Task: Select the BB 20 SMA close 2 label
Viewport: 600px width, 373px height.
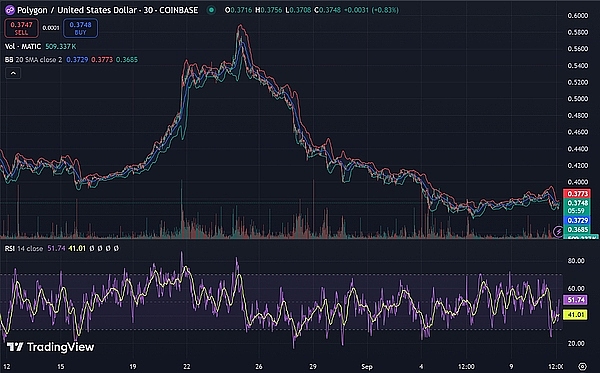Action: [33, 60]
